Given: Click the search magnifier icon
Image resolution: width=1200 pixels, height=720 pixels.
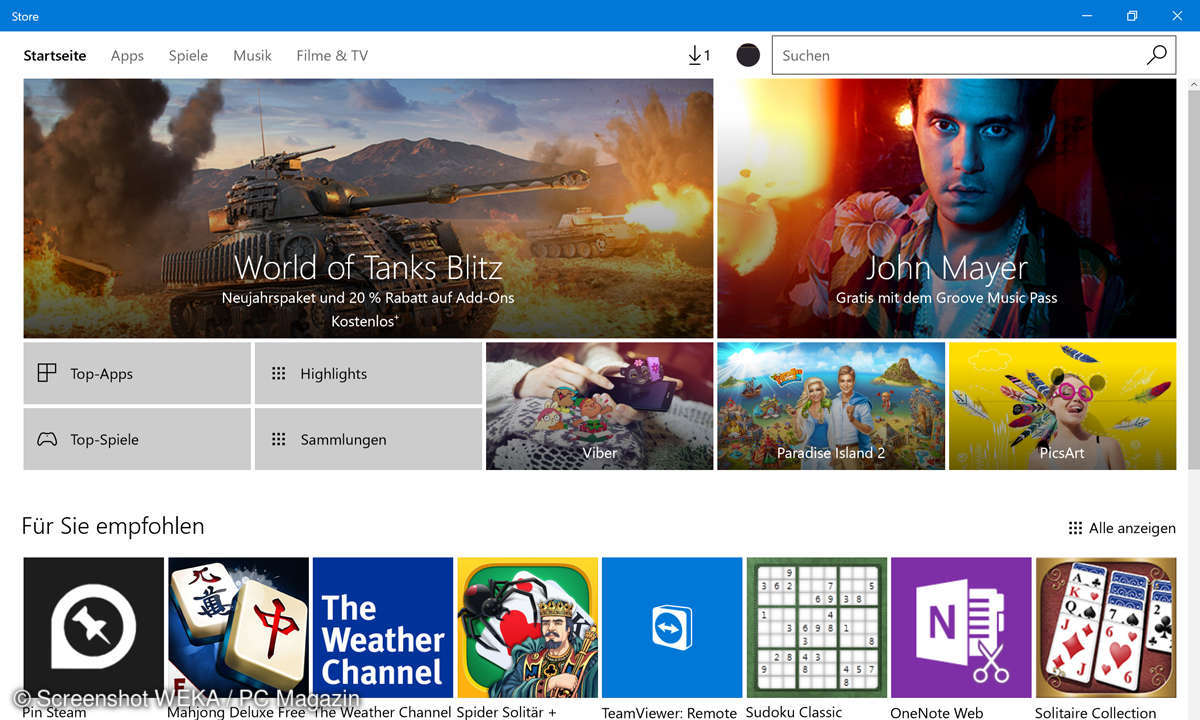Looking at the screenshot, I should tap(1156, 55).
